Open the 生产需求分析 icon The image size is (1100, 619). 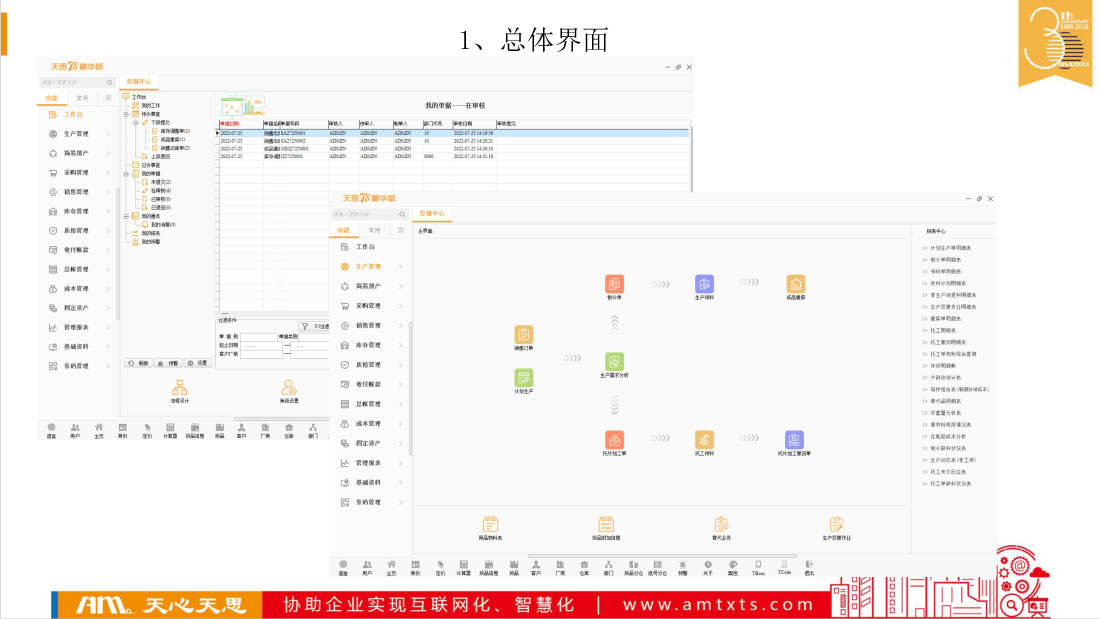[614, 361]
